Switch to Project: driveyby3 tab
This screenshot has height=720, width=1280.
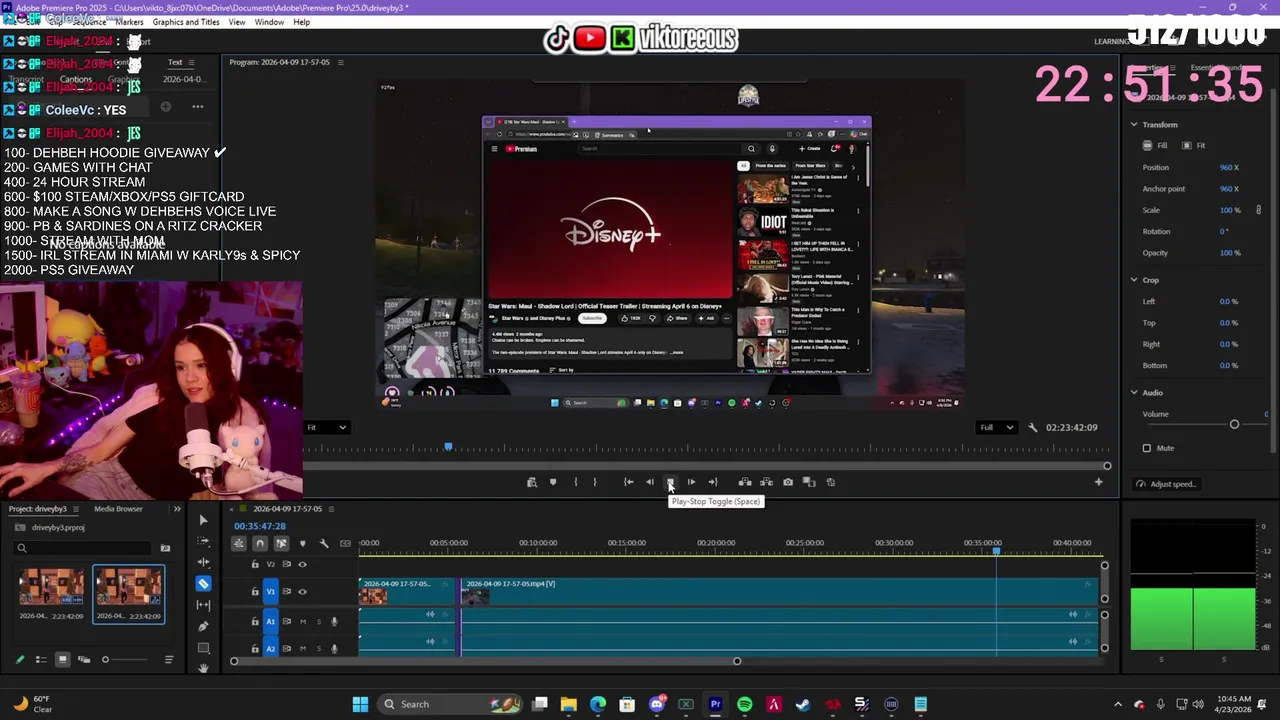click(38, 509)
